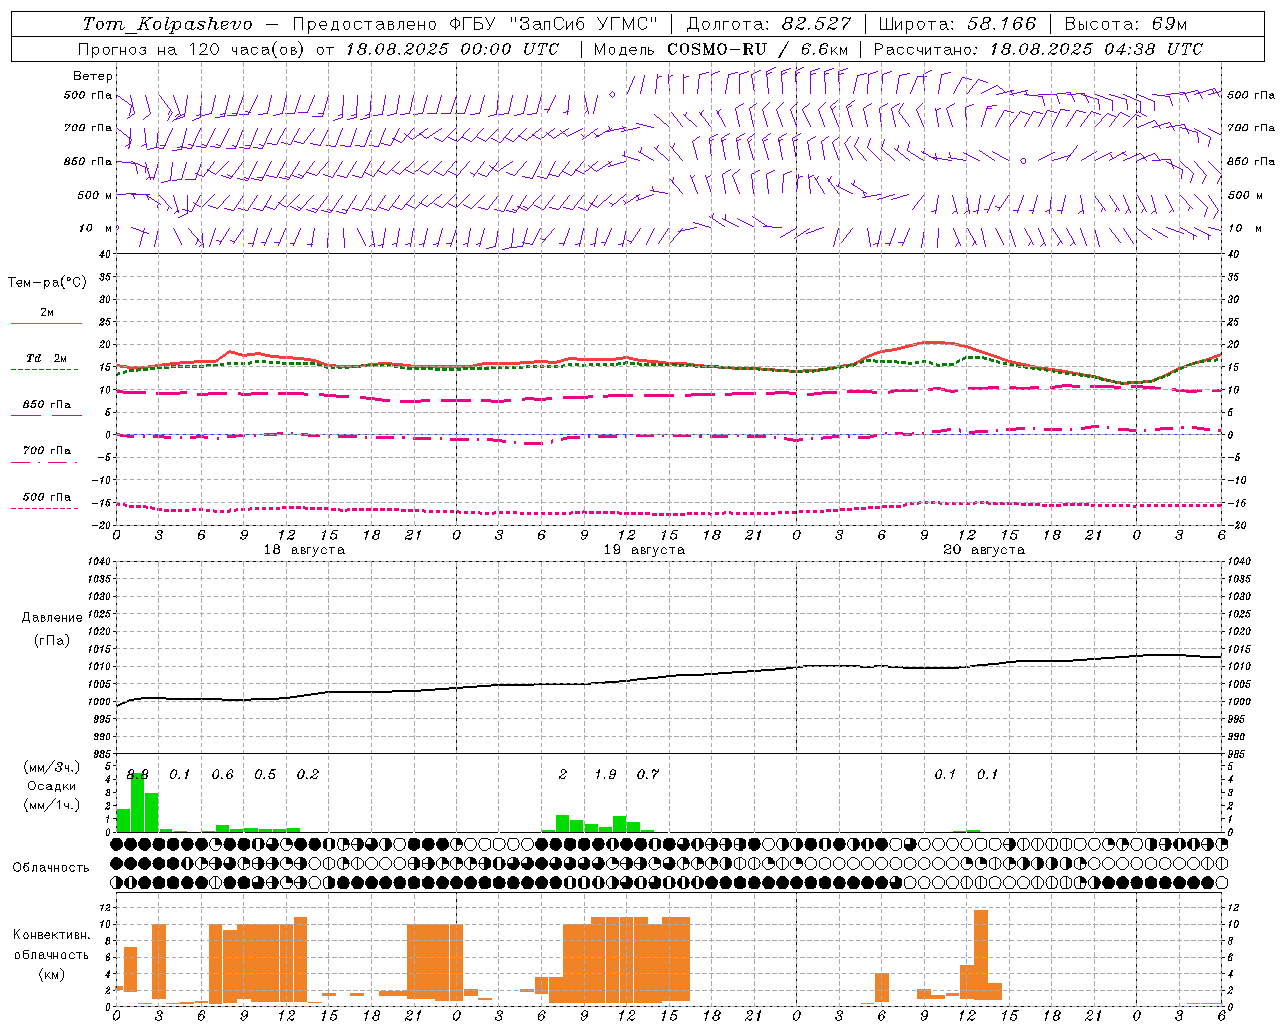Click the tallest green precipitation bar
The image size is (1280, 1024).
138,802
